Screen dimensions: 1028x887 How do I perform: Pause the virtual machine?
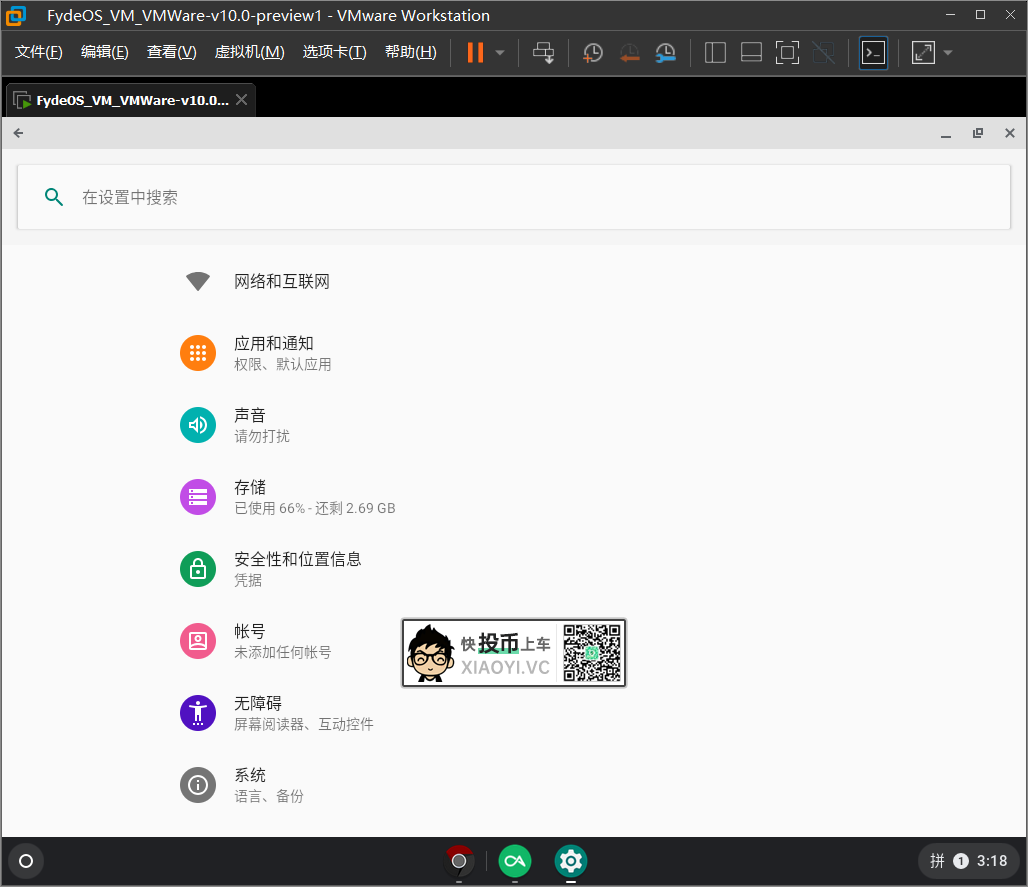[x=475, y=52]
